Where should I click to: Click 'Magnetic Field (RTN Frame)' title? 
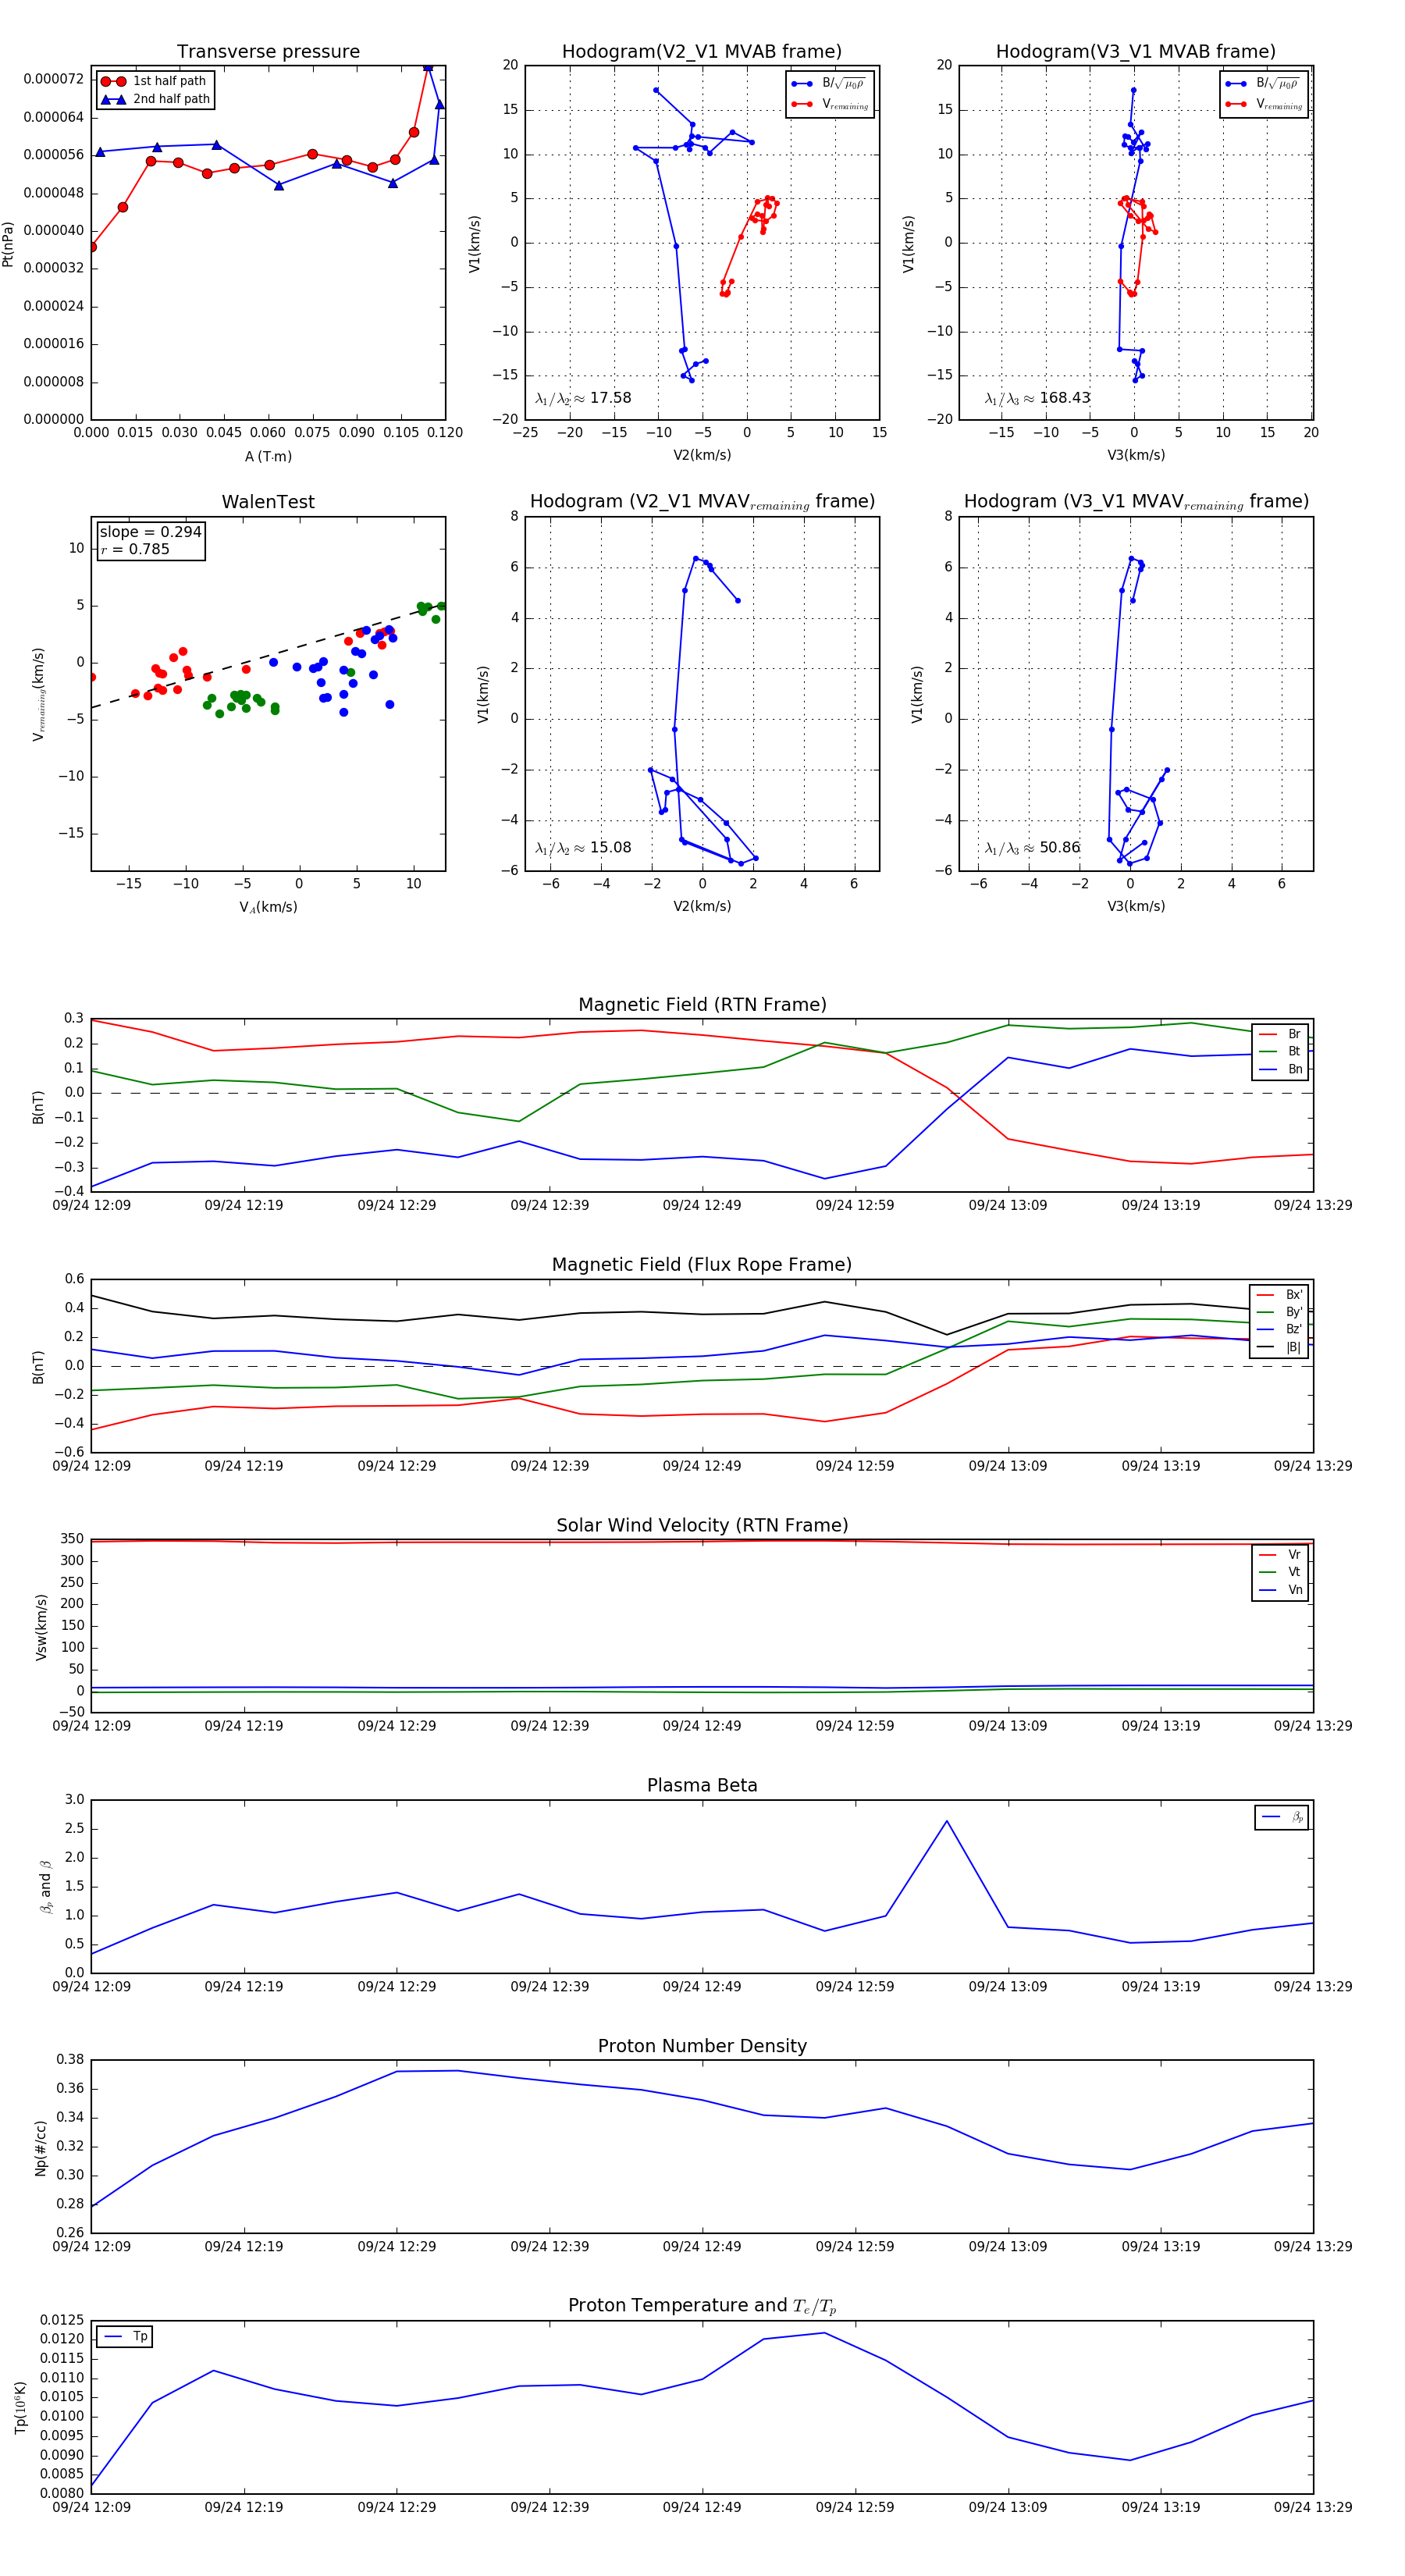coord(702,1005)
